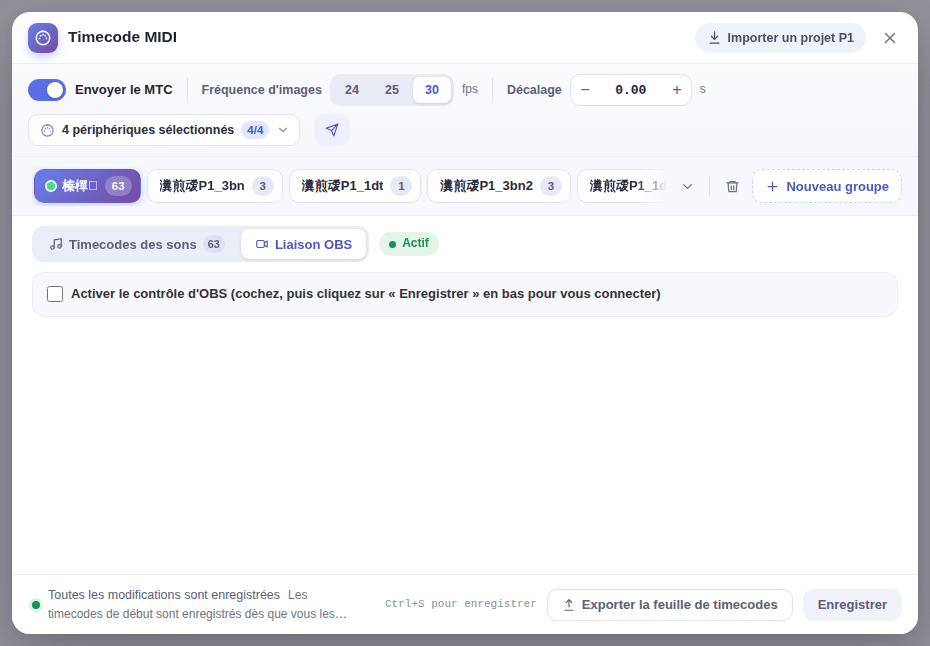Check the Activer le contrôle d'OBS checkbox
This screenshot has height=646, width=930.
pyautogui.click(x=55, y=294)
